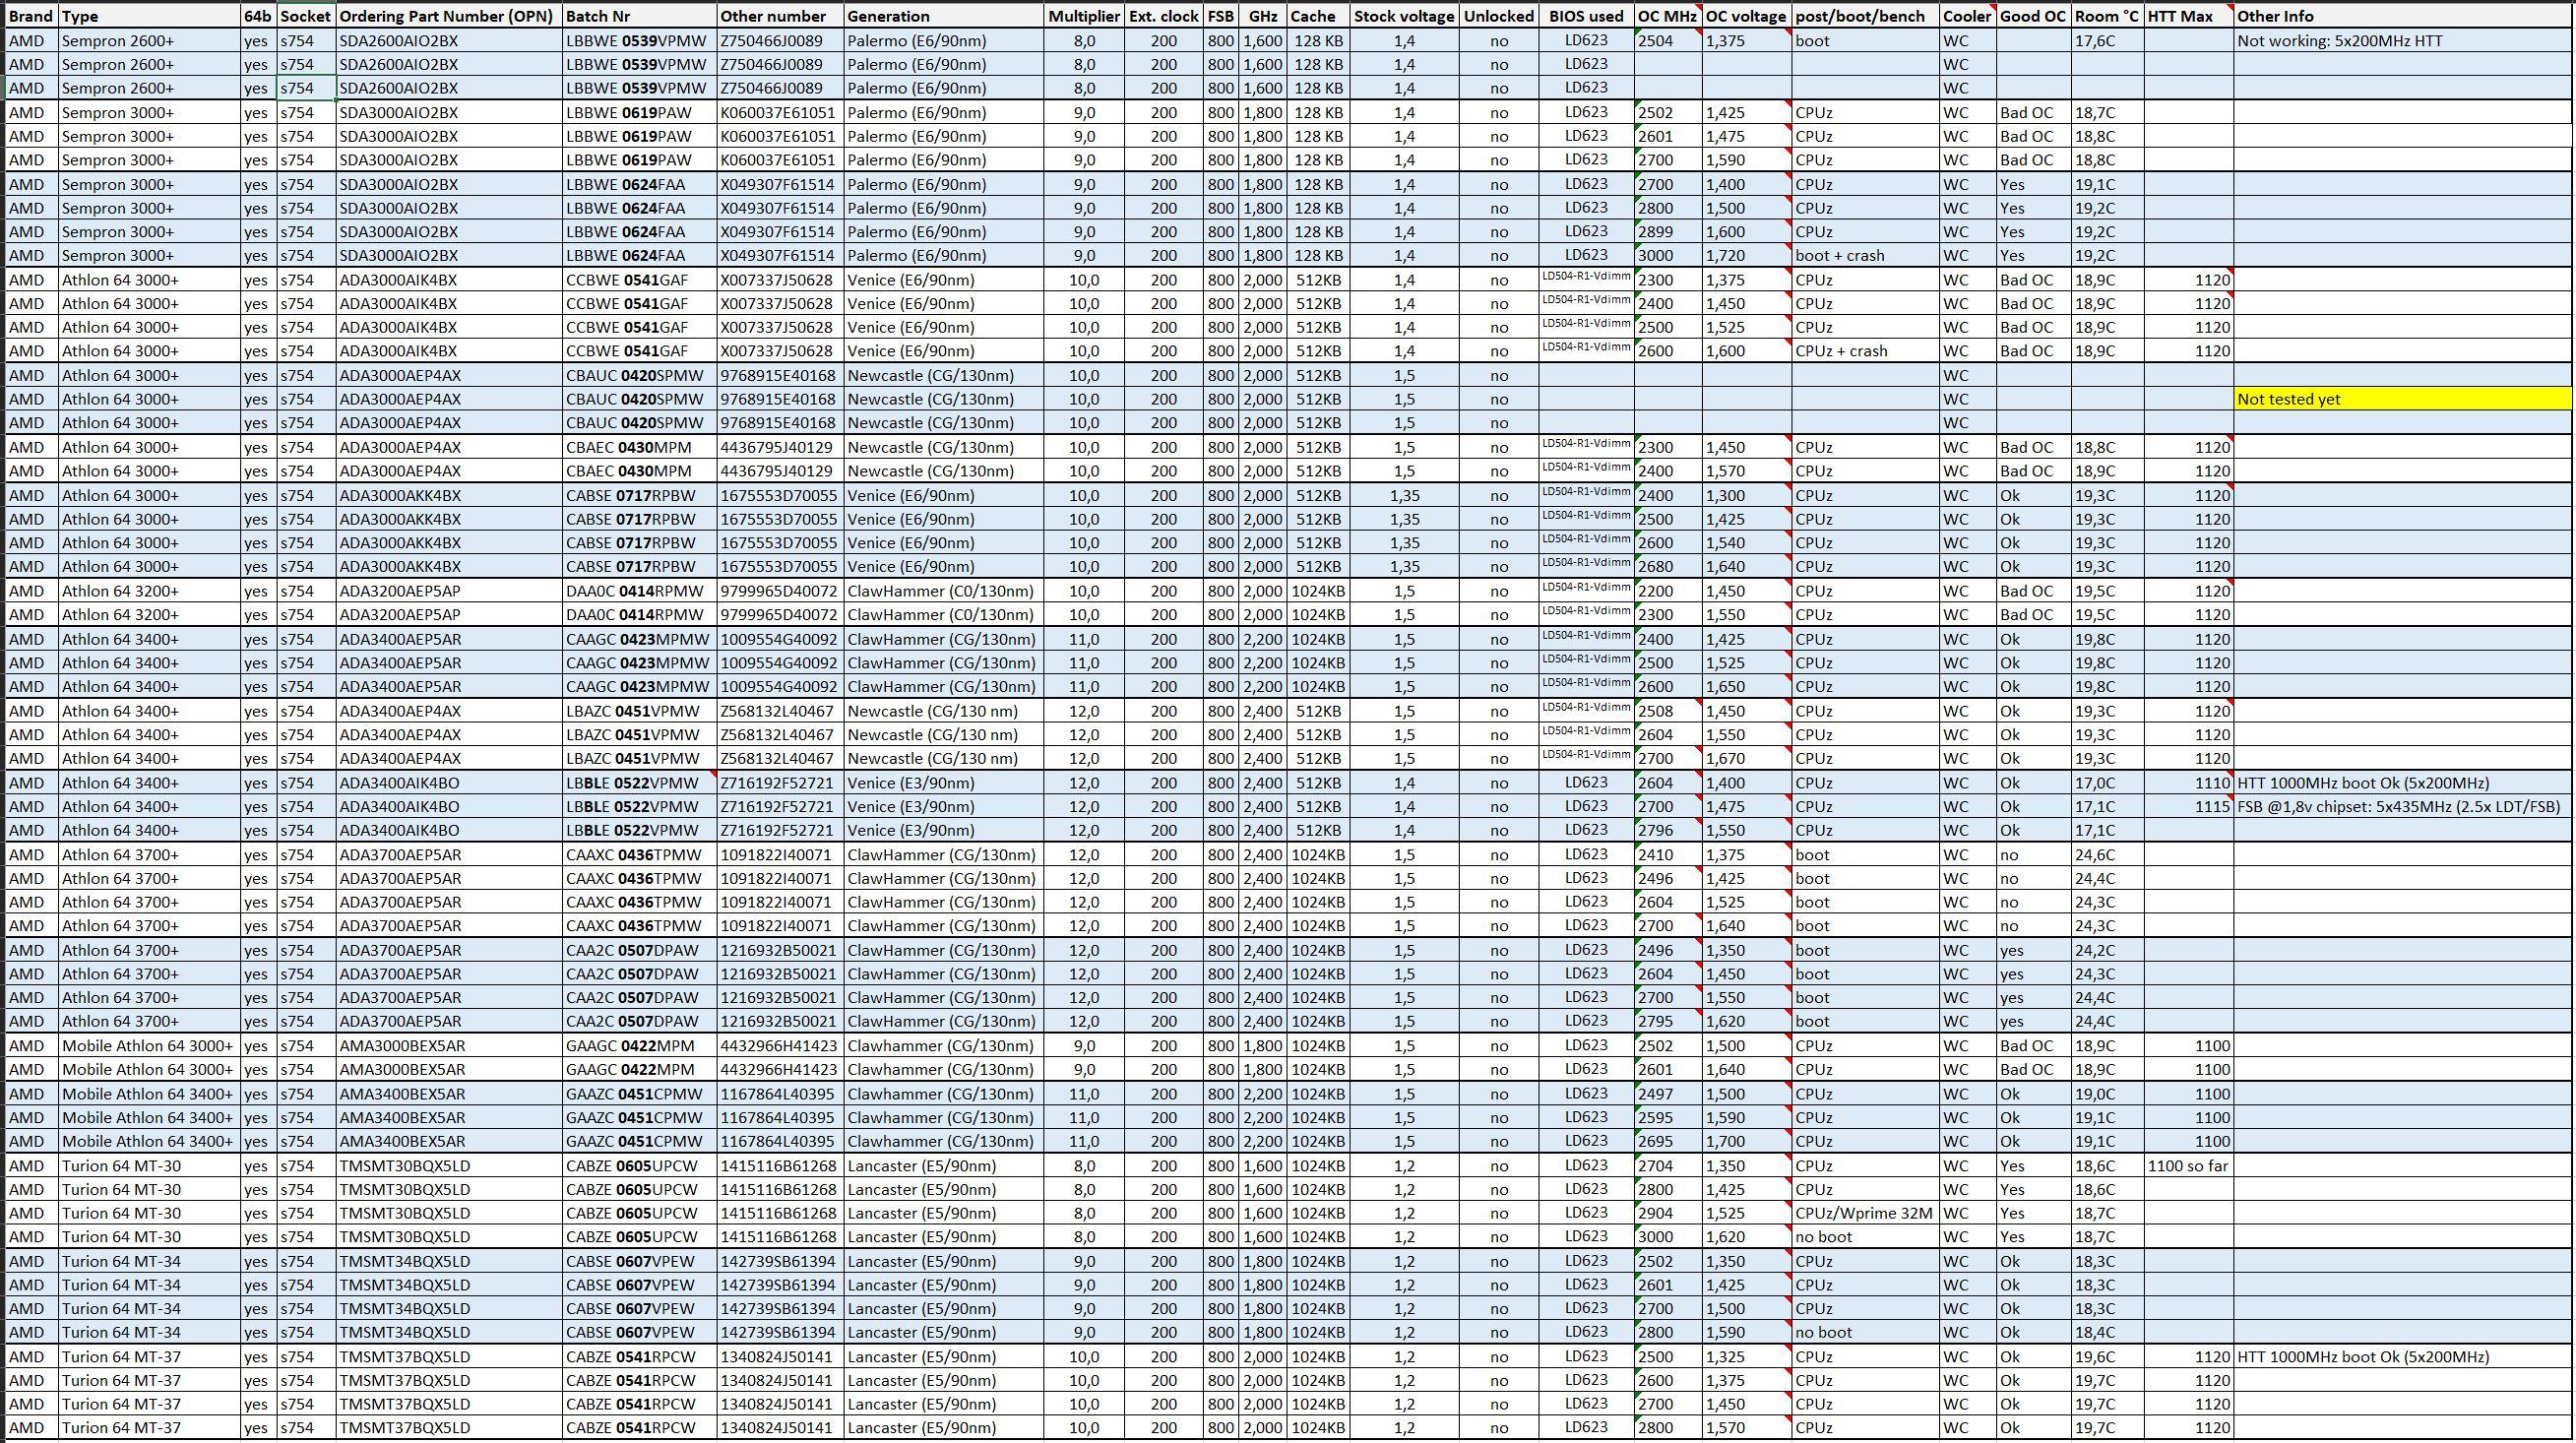Click the Cache column header
The height and width of the screenshot is (1443, 2576).
1317,16
